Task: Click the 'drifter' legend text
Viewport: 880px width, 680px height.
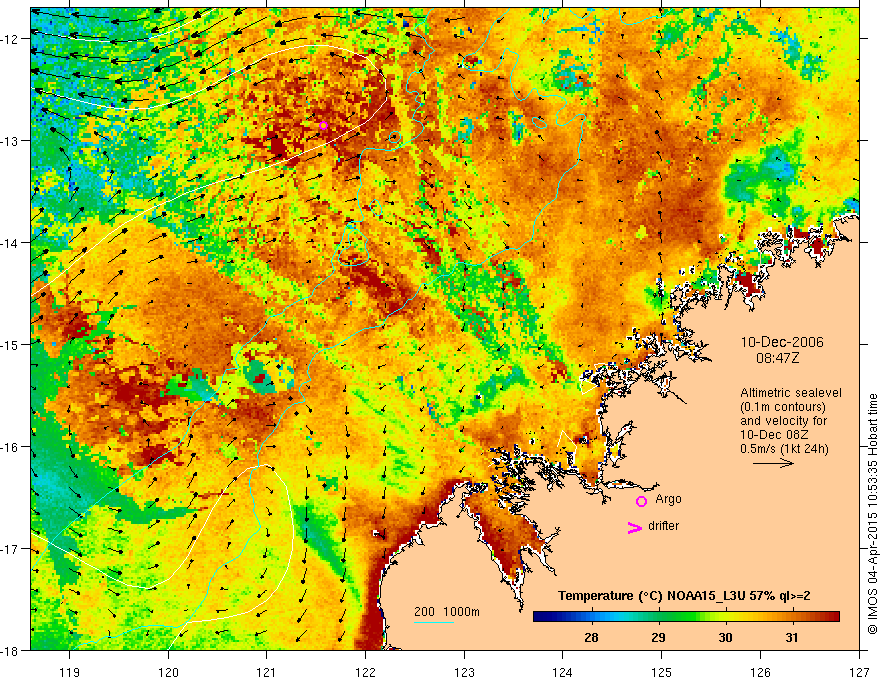Action: pyautogui.click(x=663, y=526)
